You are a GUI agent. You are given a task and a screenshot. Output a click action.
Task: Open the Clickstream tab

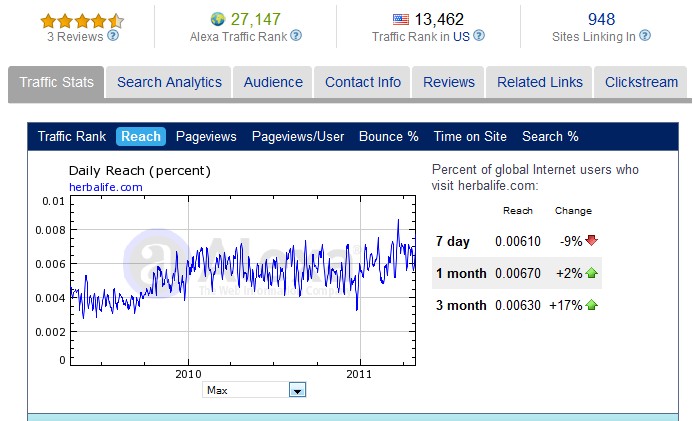[641, 82]
